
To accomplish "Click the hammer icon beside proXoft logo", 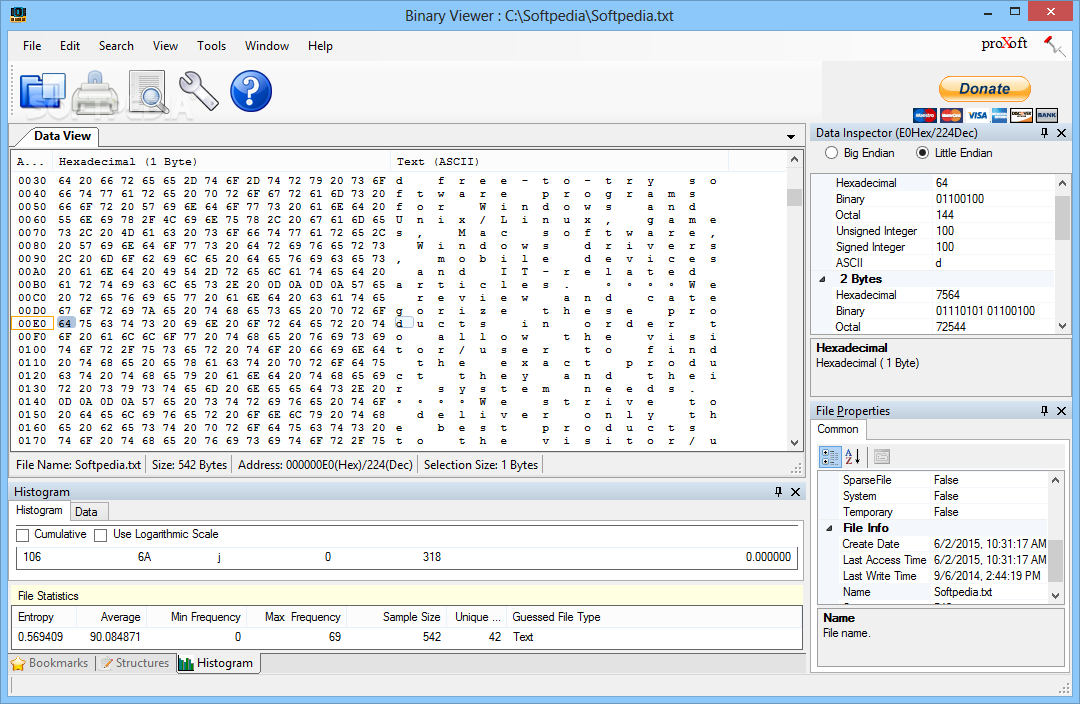I will coord(1054,45).
